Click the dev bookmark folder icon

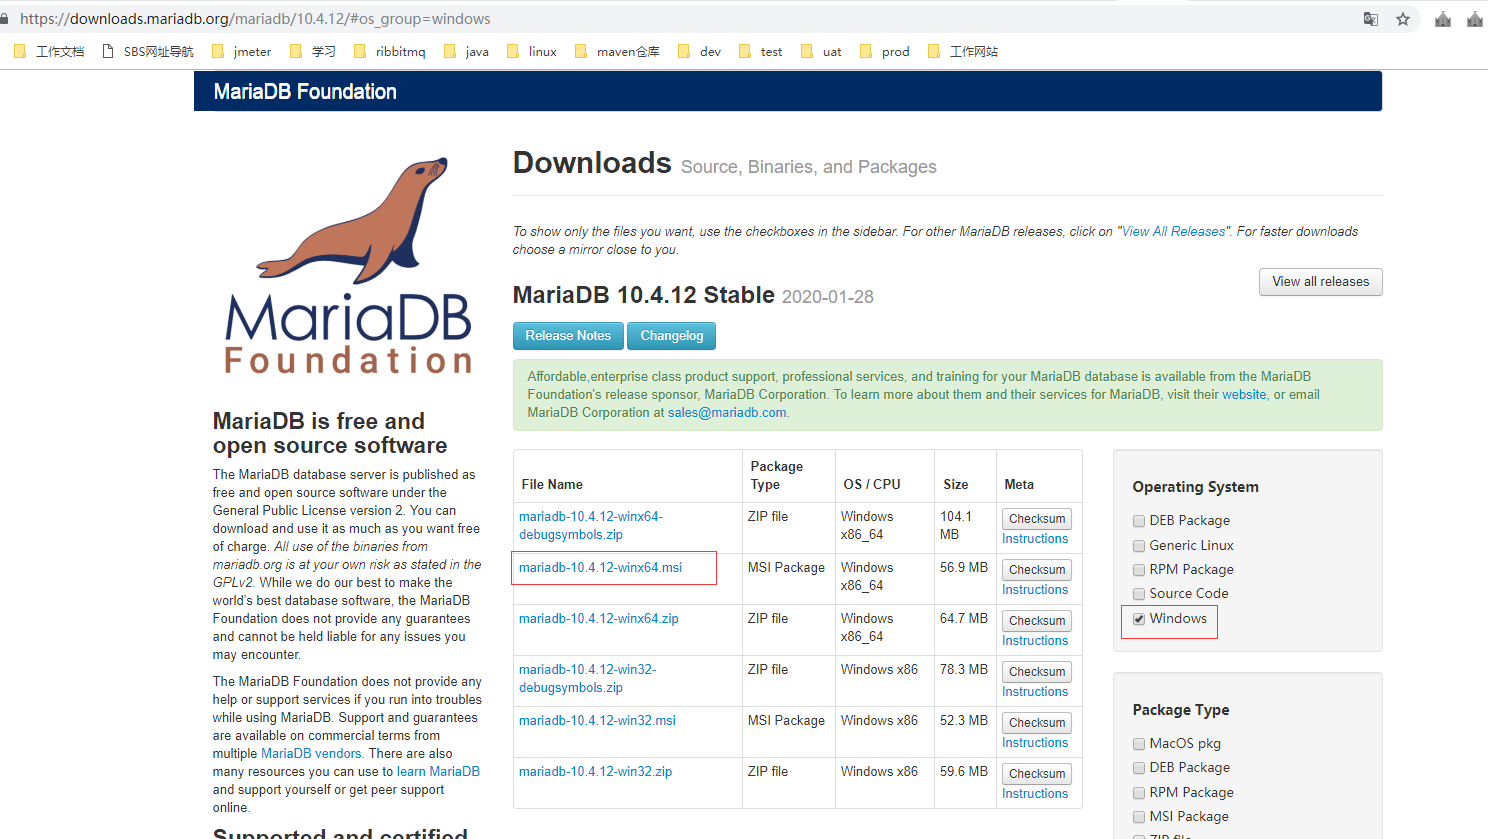[x=685, y=51]
